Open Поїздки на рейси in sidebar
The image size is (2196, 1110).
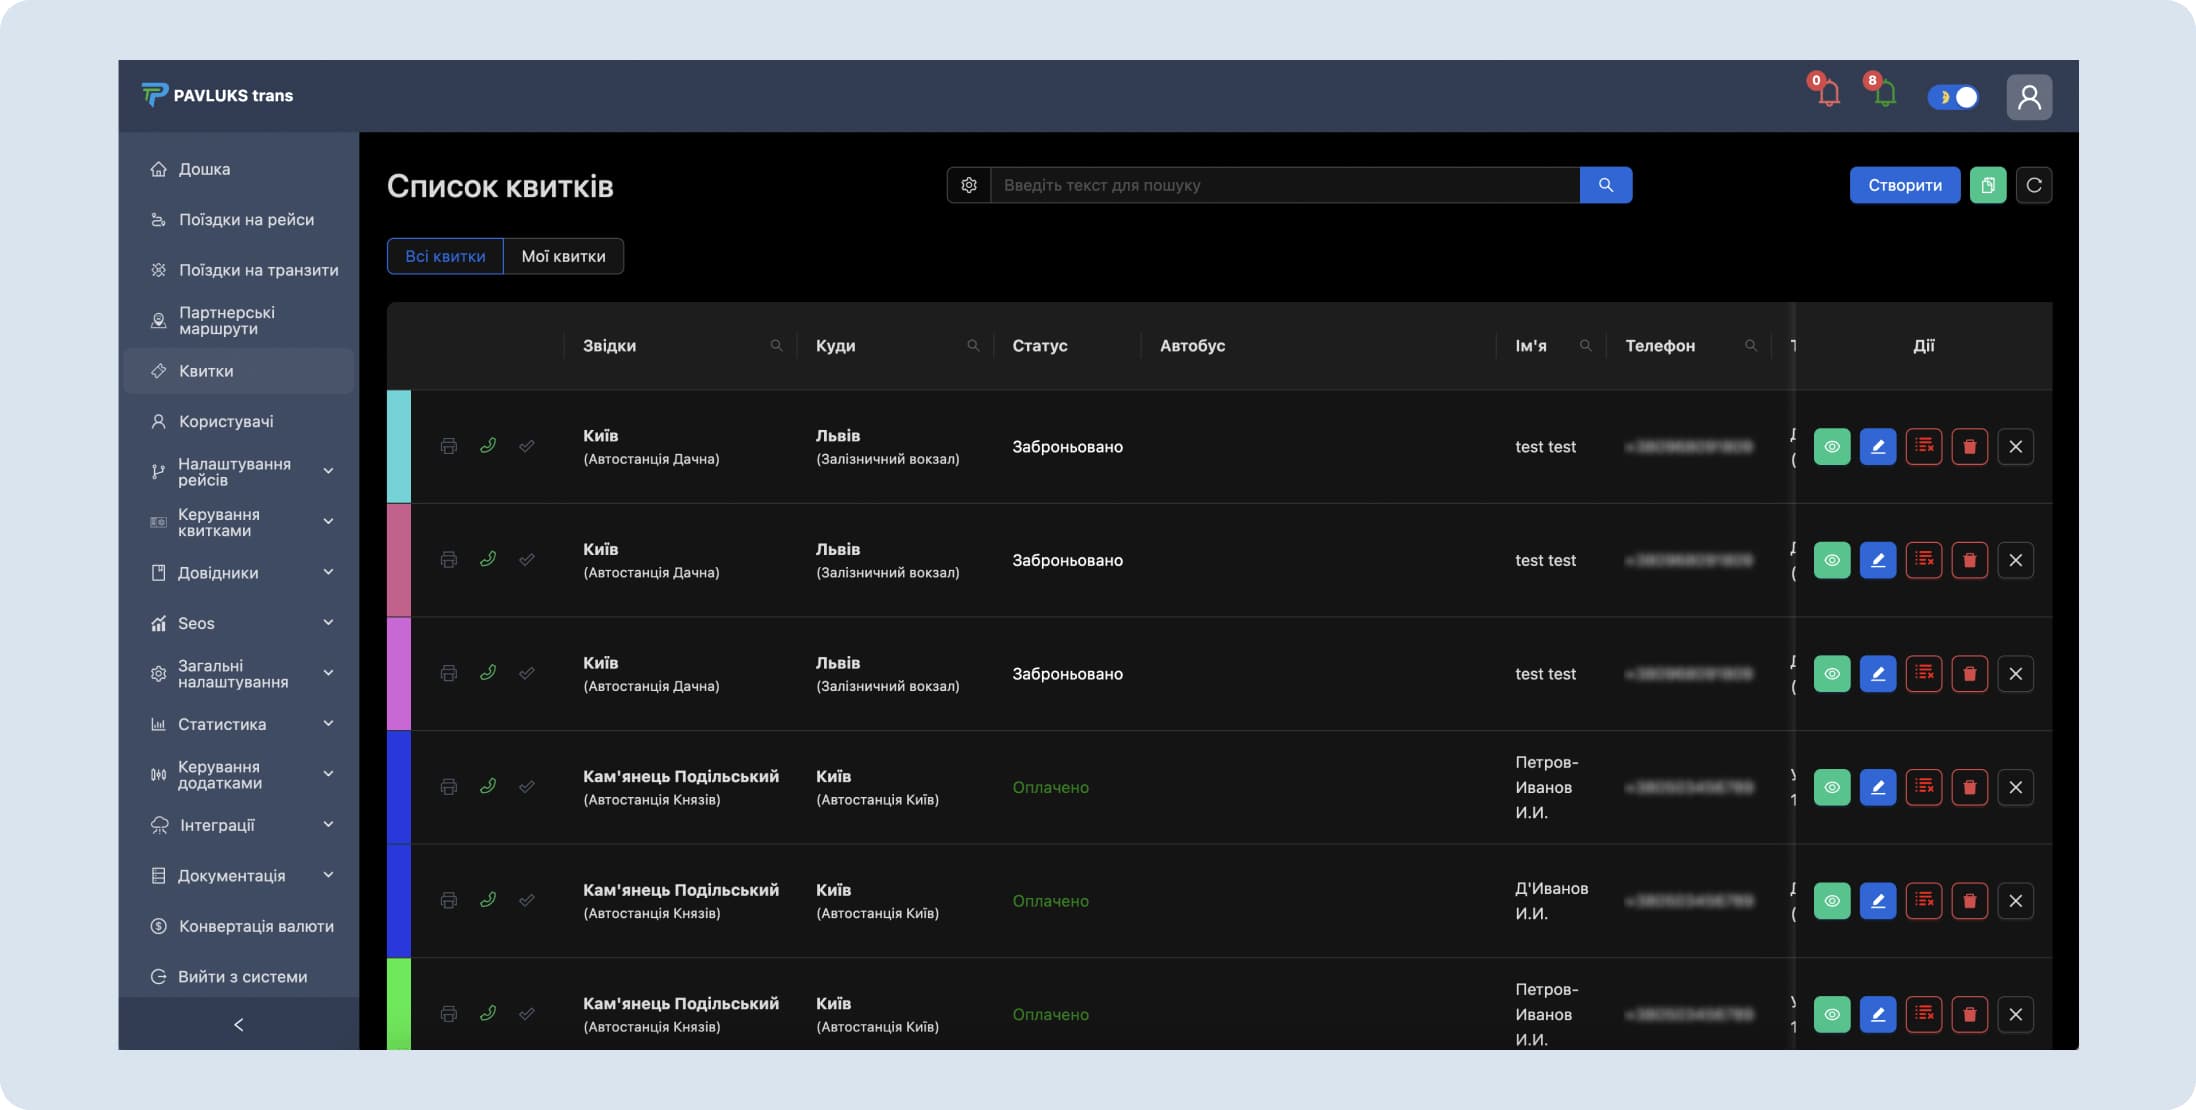coord(246,220)
